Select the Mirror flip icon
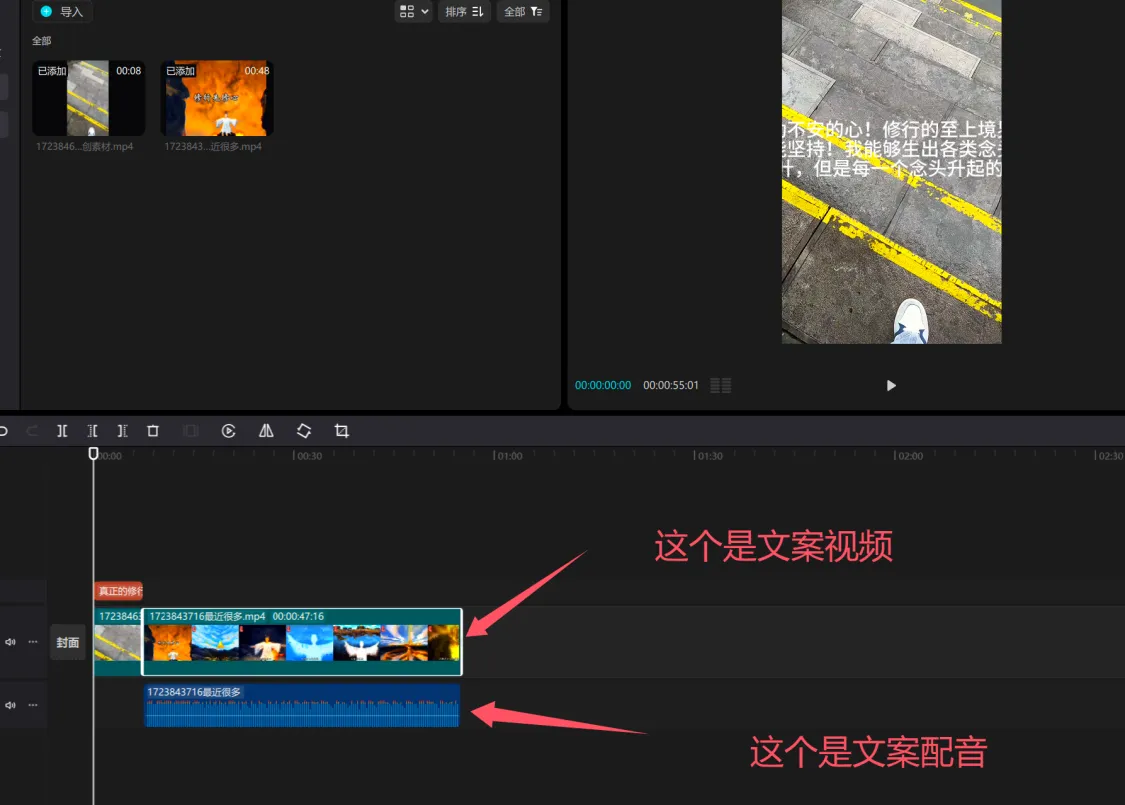 [x=266, y=431]
